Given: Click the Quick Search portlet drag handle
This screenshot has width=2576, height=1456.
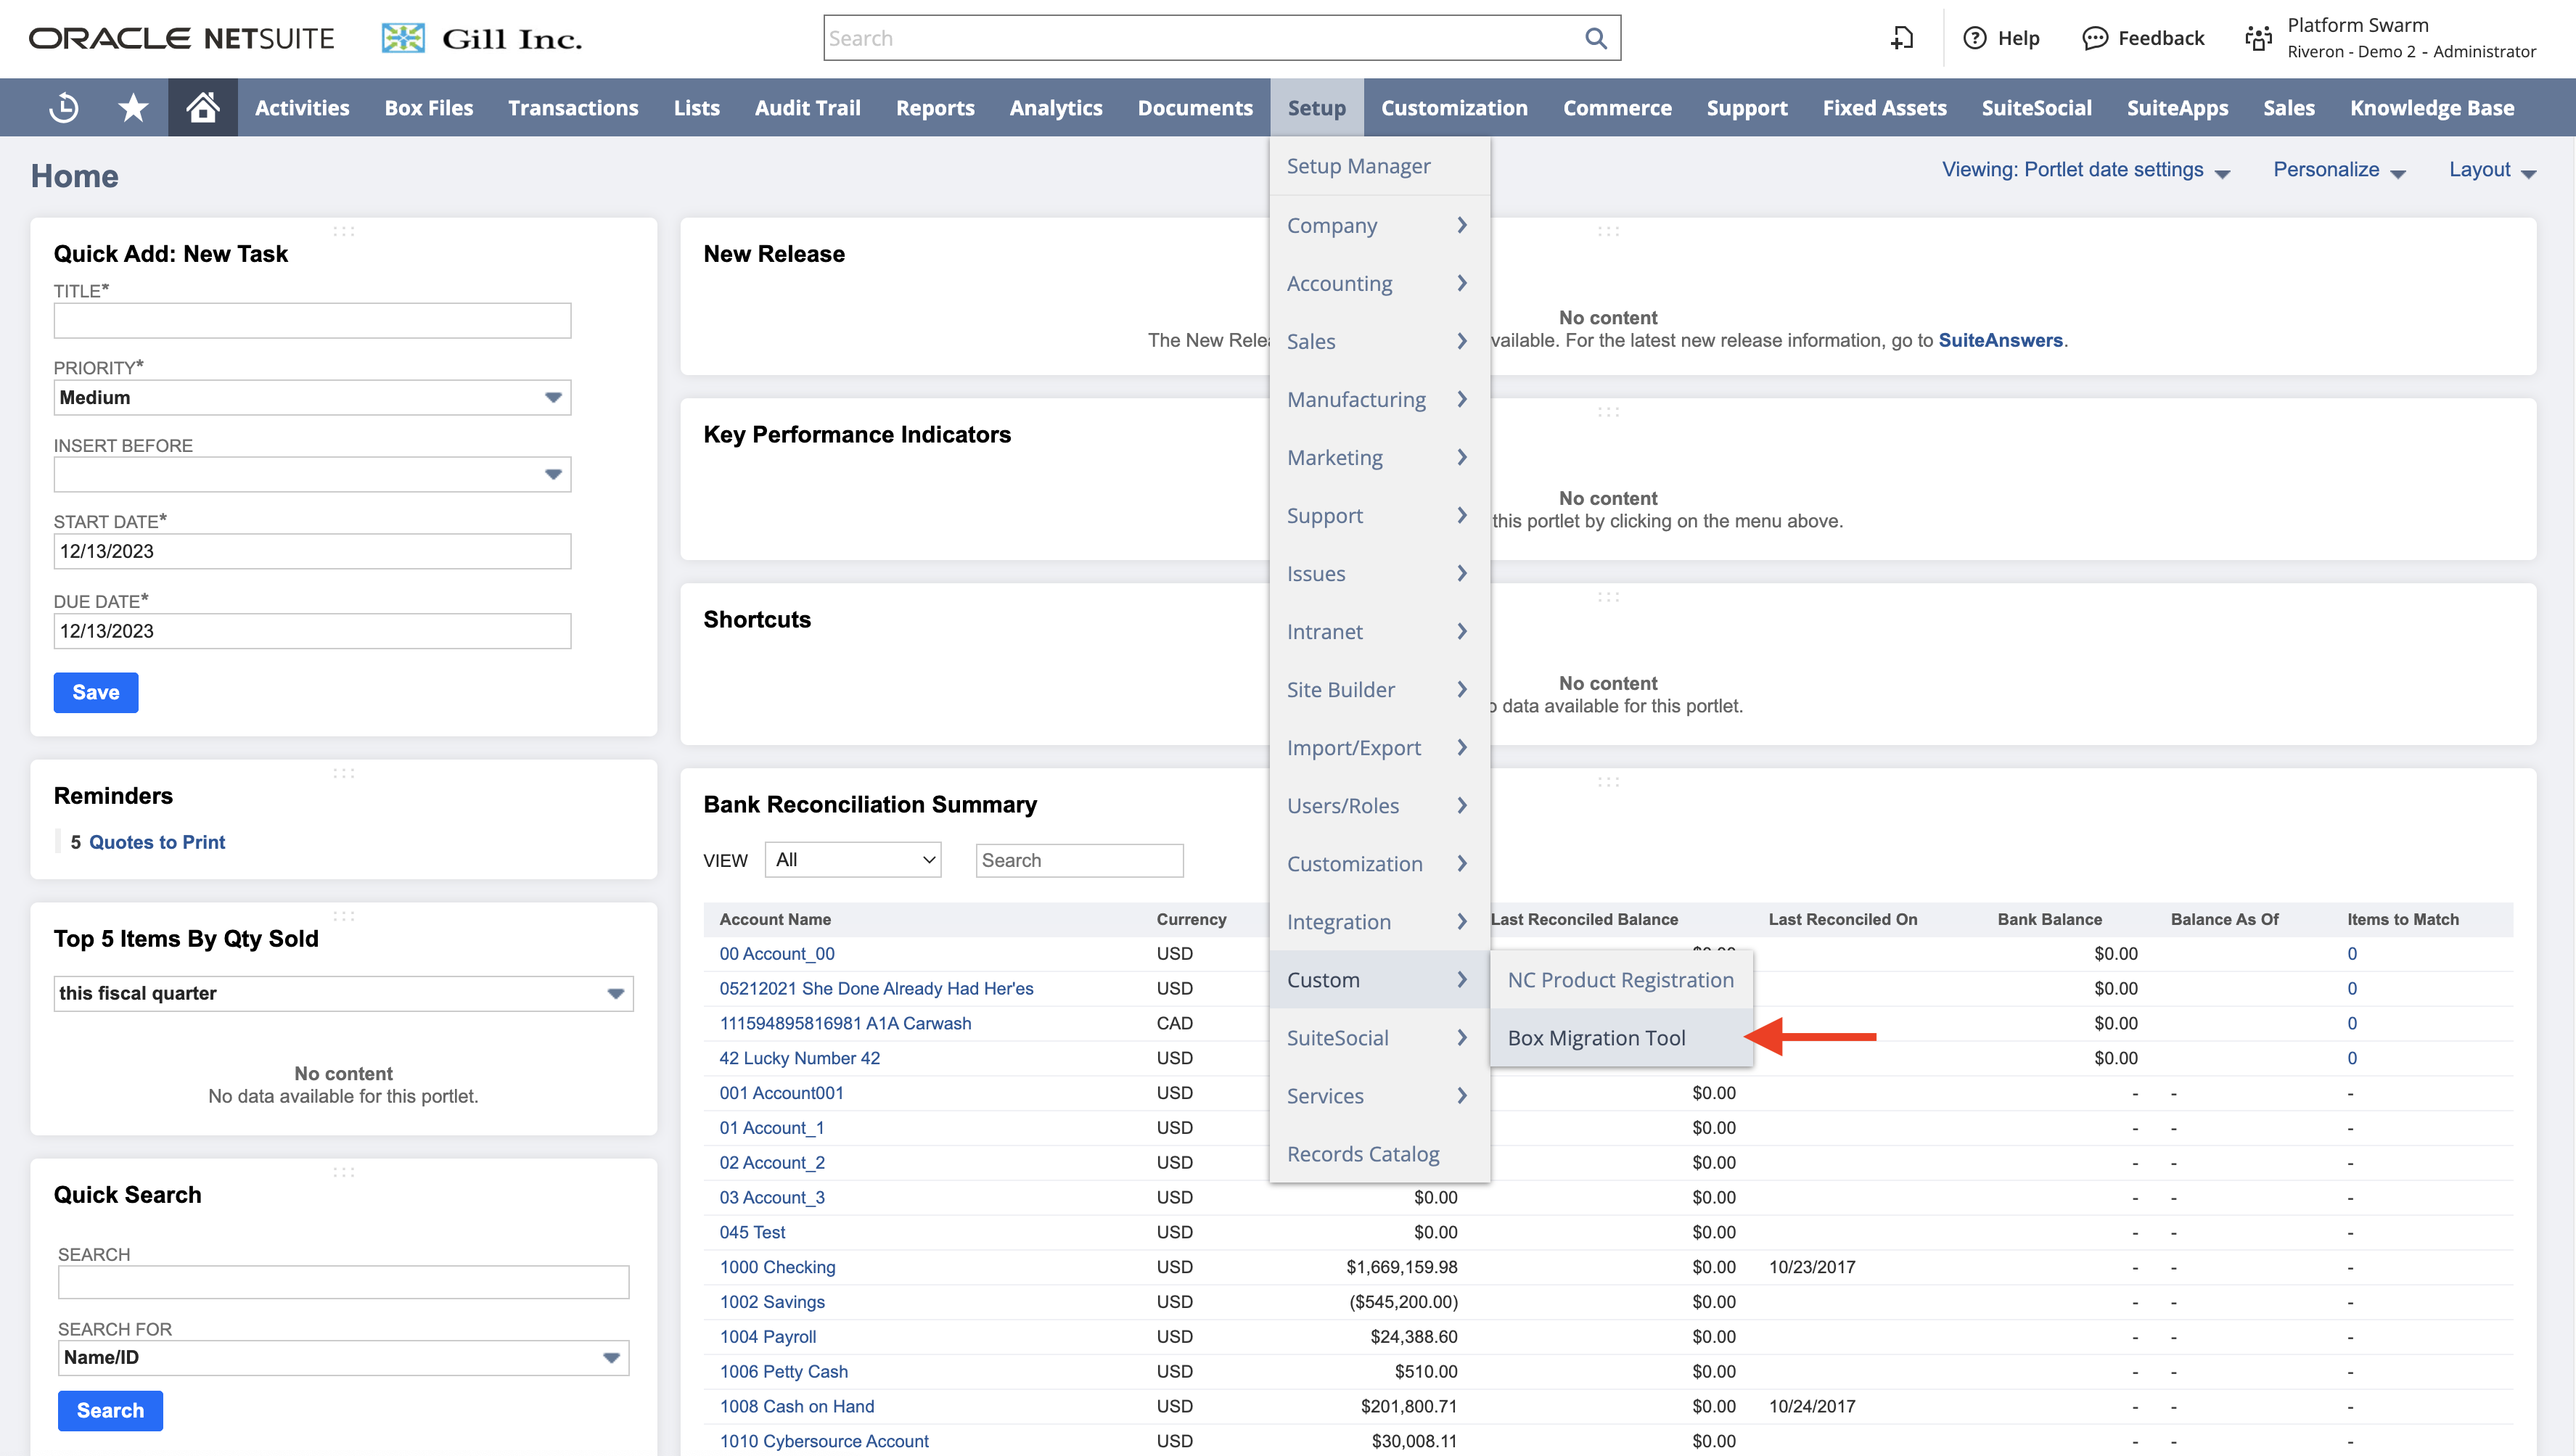Looking at the screenshot, I should [x=343, y=1172].
